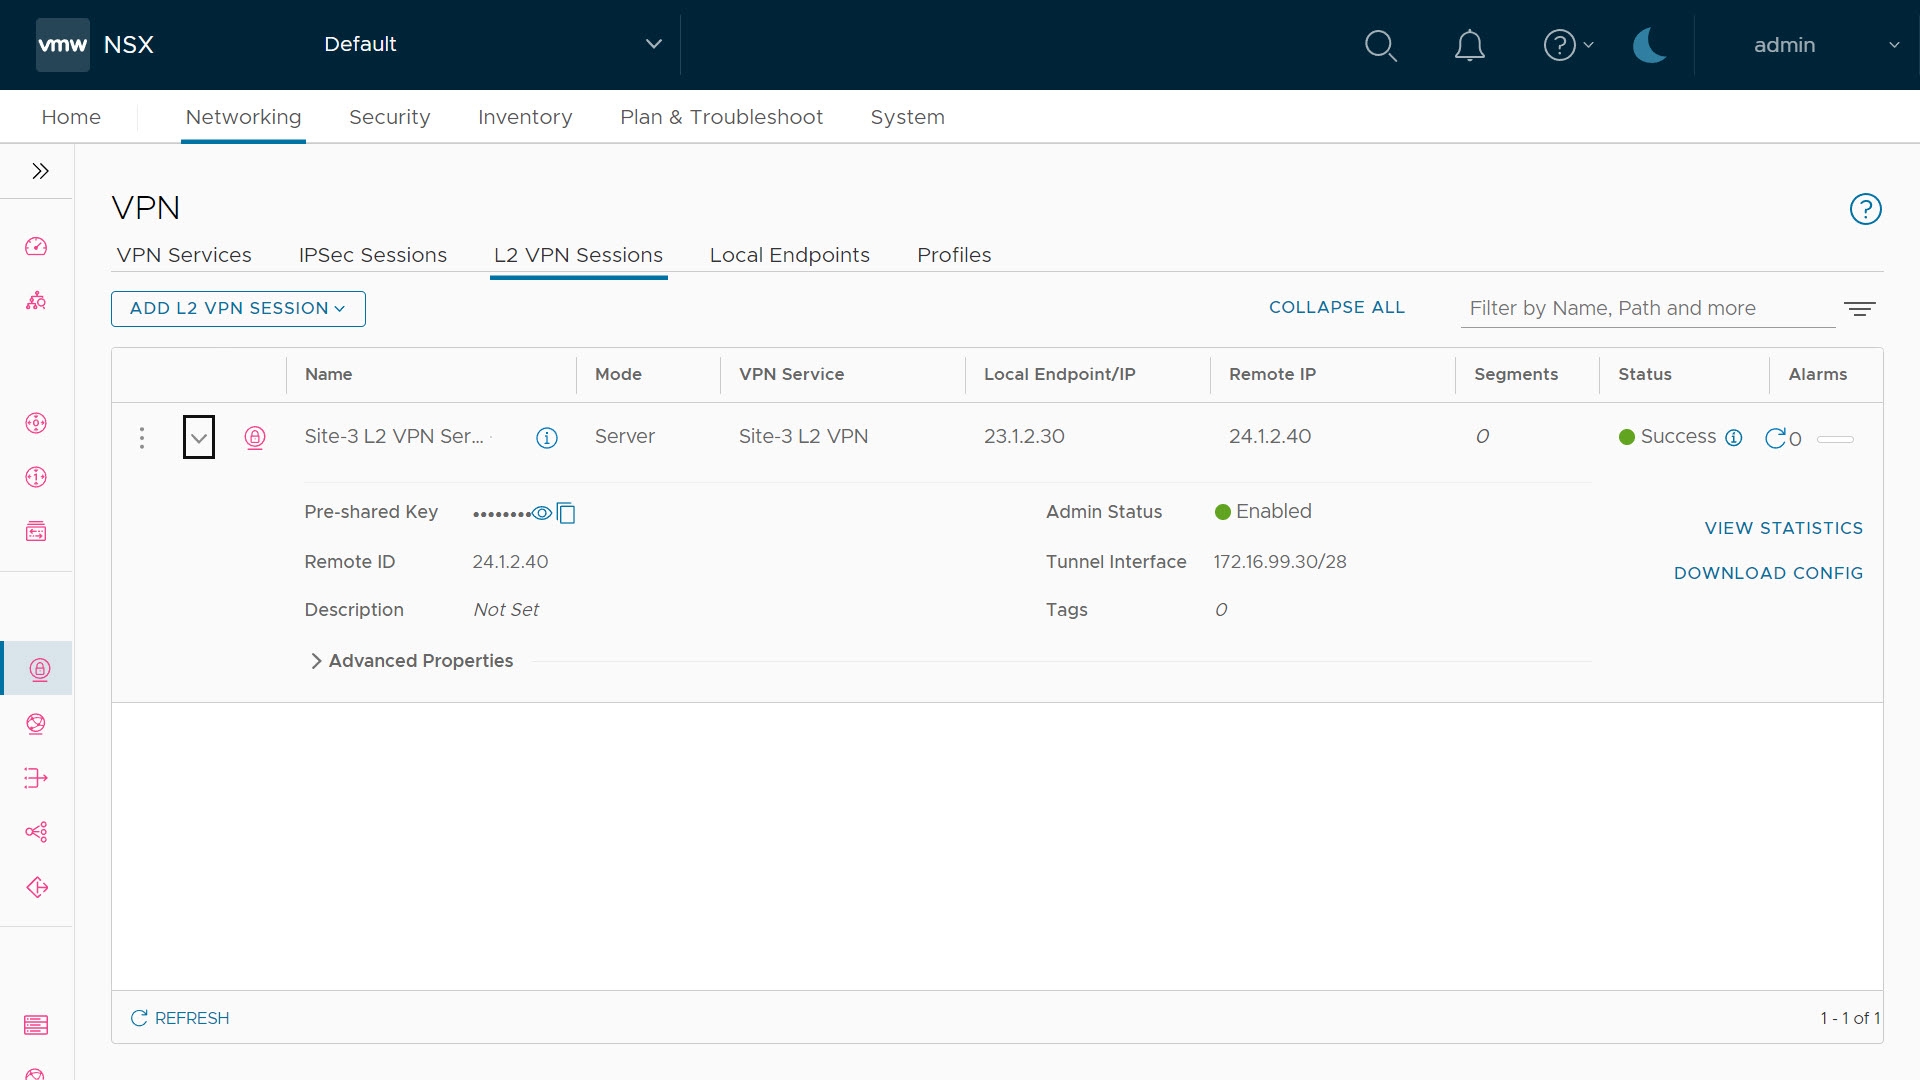The image size is (1920, 1080).
Task: Click the Download Config link
Action: 1768,573
